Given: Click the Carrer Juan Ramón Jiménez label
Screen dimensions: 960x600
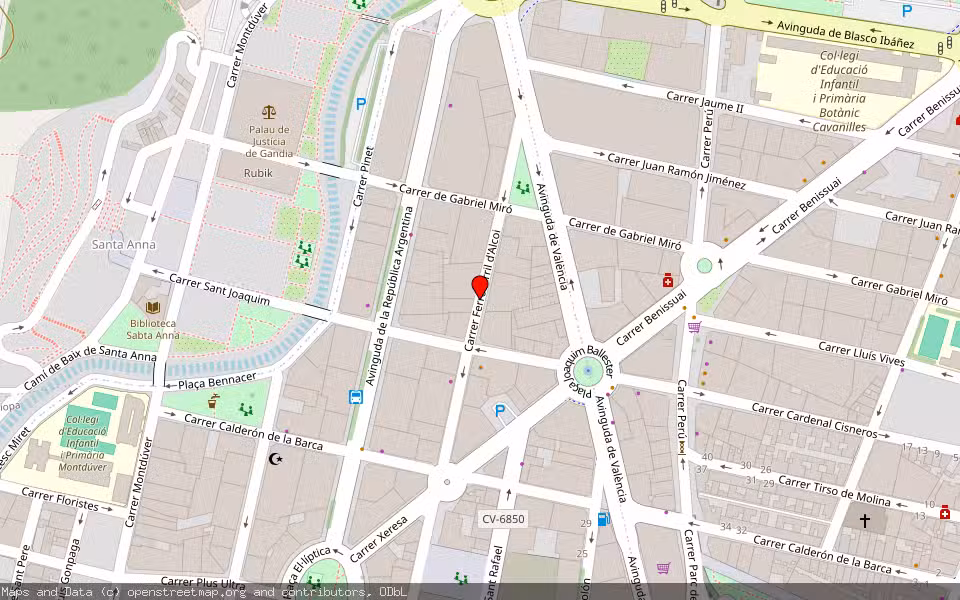Looking at the screenshot, I should click(x=677, y=171).
